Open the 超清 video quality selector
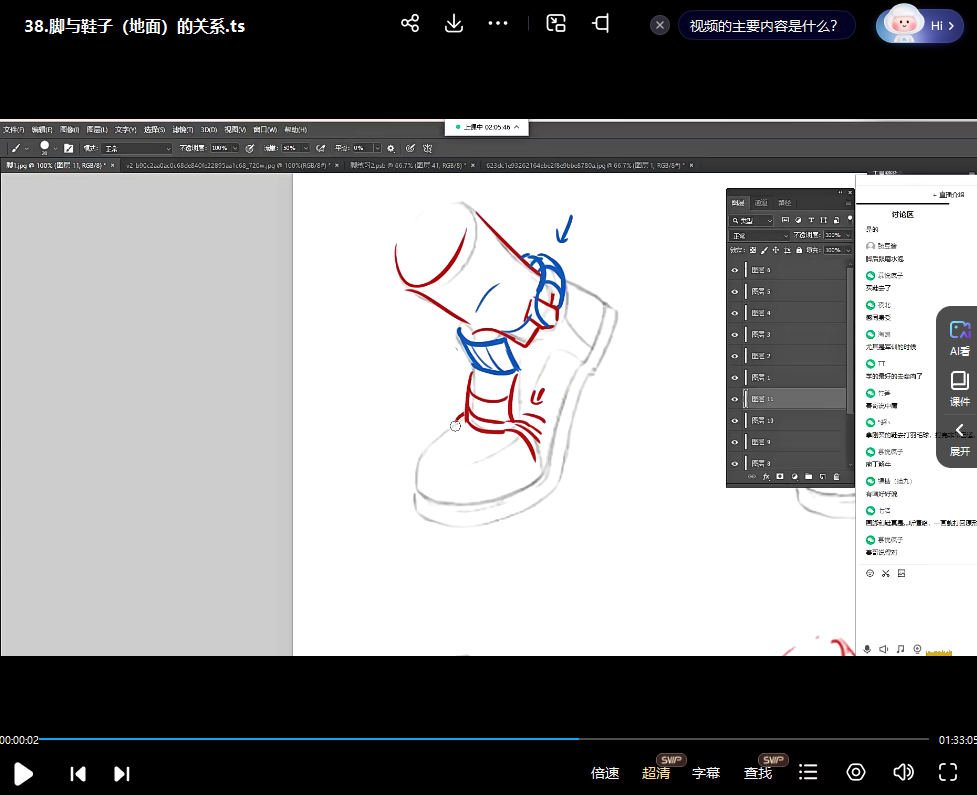The image size is (977, 795). pos(656,773)
